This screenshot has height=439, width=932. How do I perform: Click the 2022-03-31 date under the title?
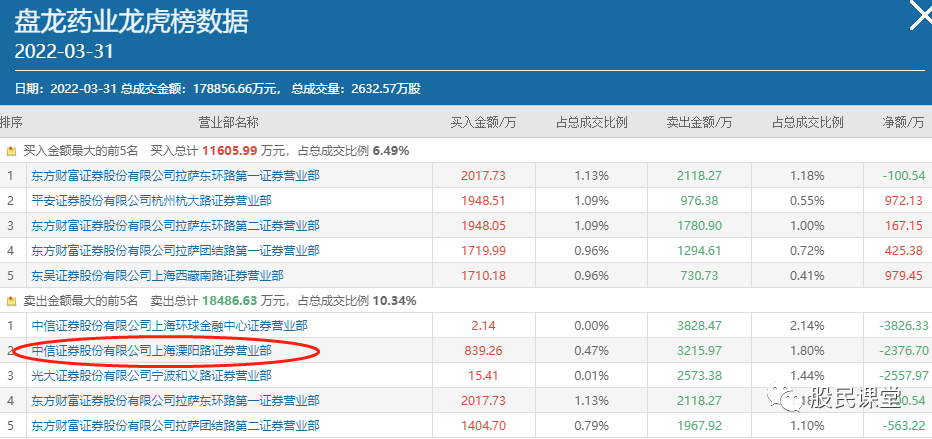pos(64,52)
